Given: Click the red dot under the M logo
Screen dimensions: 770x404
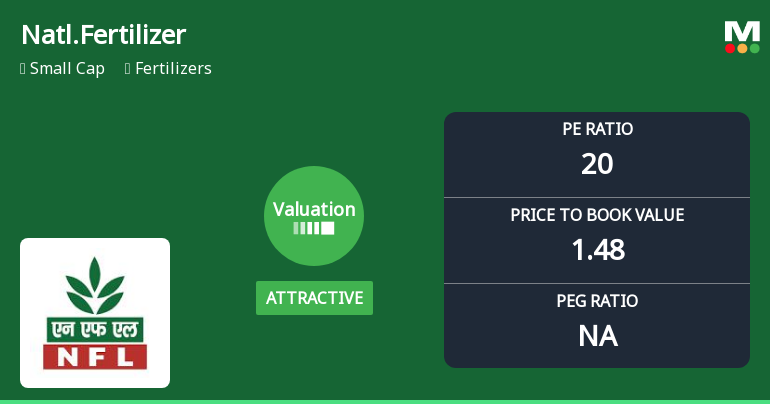Looking at the screenshot, I should (730, 48).
